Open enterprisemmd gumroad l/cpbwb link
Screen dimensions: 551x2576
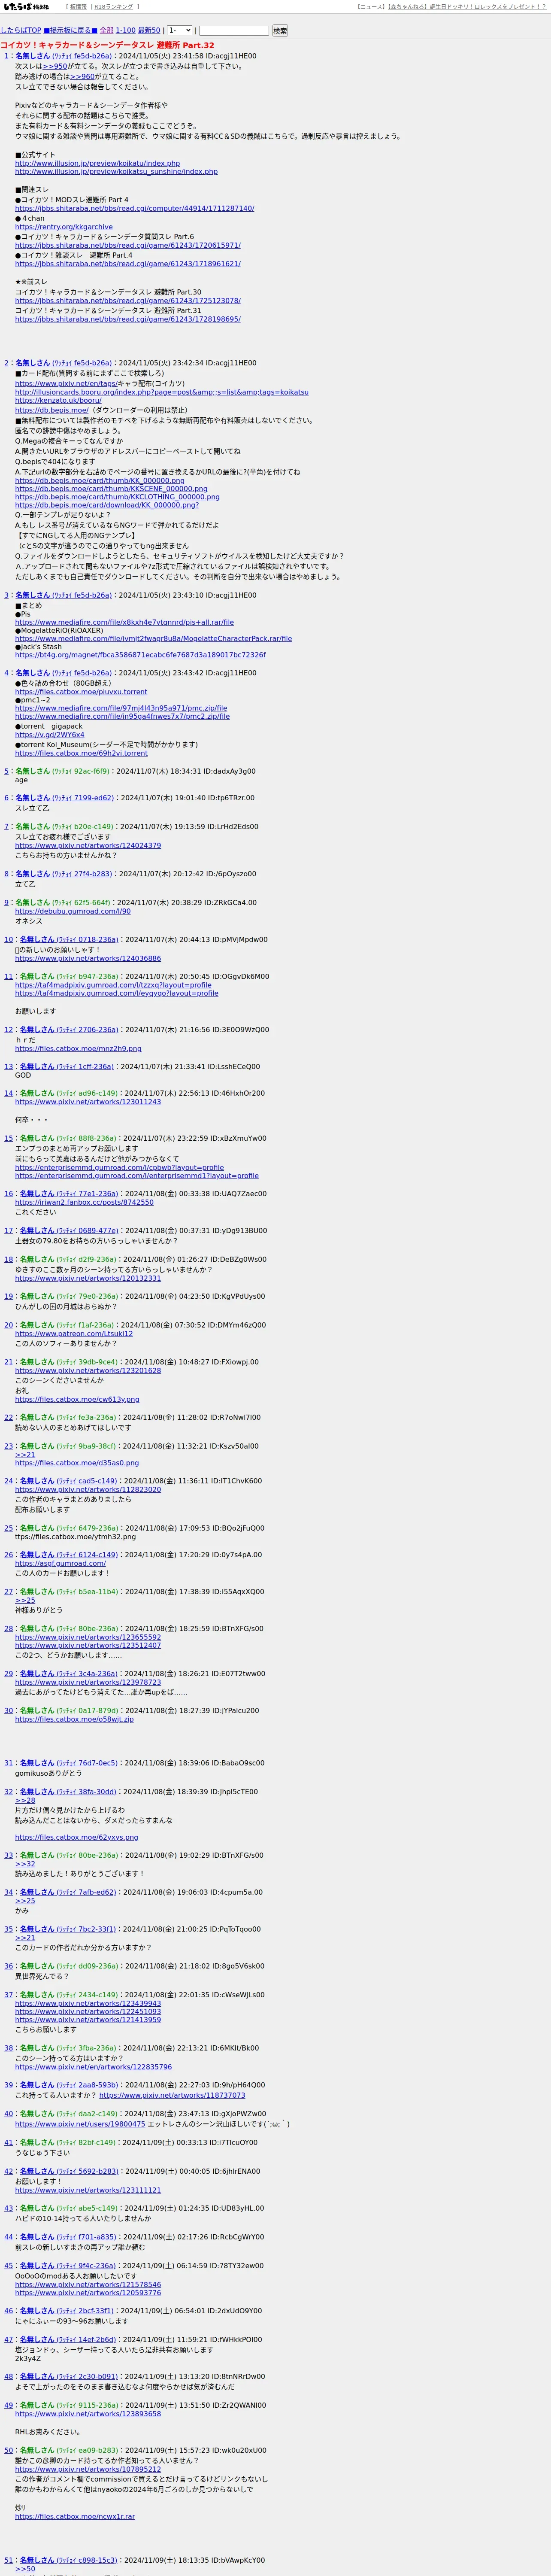tap(119, 1168)
